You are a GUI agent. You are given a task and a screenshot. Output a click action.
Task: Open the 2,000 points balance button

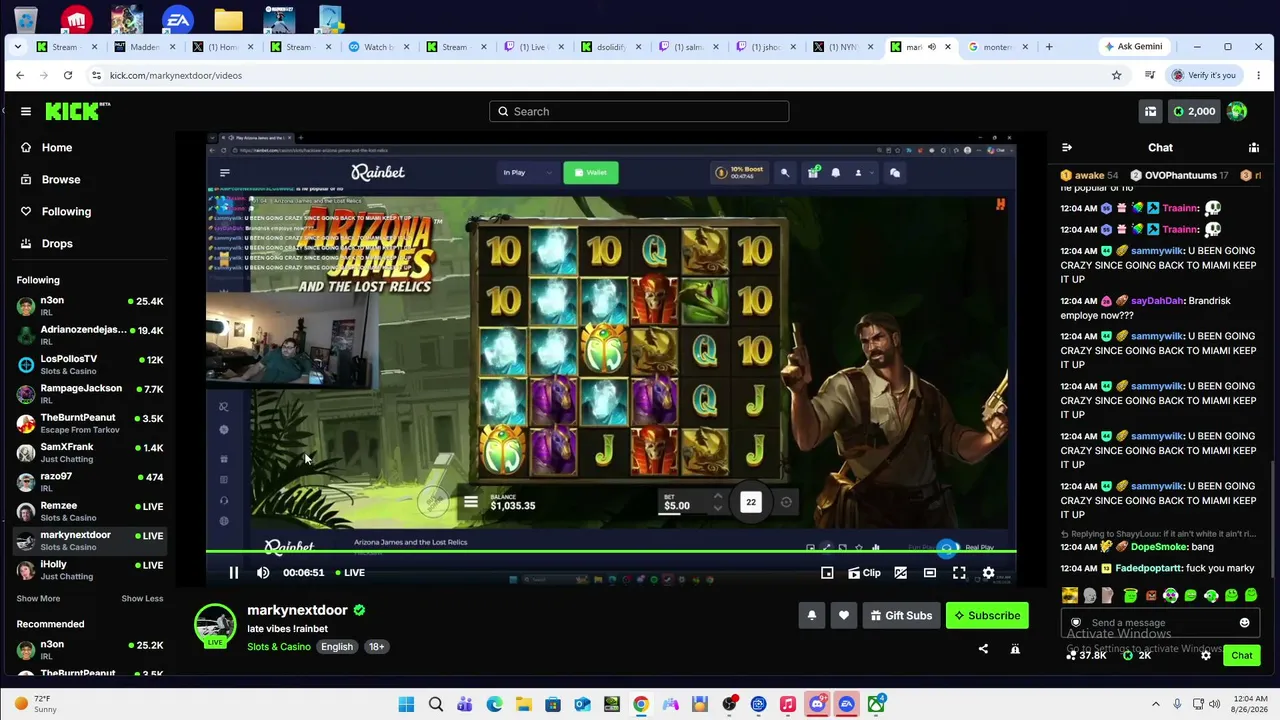coord(1194,112)
